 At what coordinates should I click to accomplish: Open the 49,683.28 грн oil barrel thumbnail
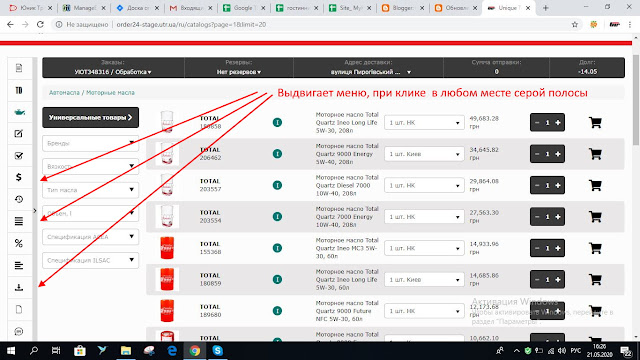(167, 122)
